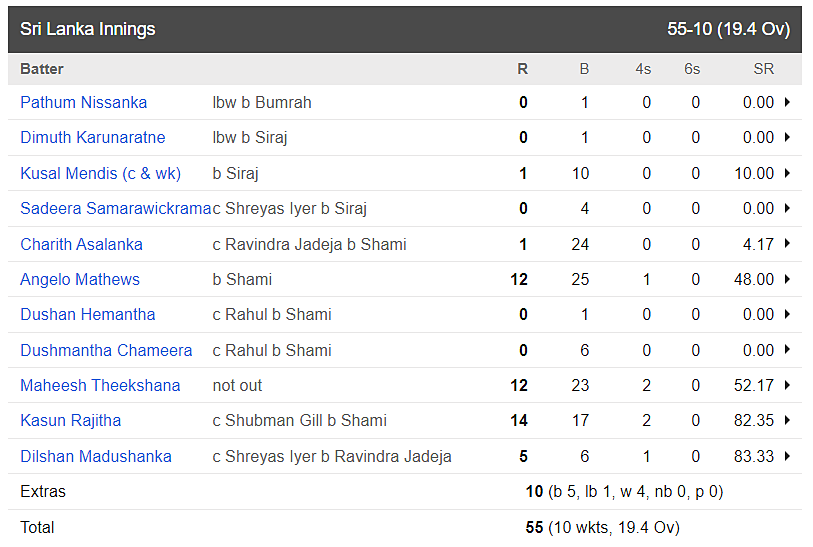The width and height of the screenshot is (813, 547).
Task: Expand the arrow on Dushmantha Chameera's row
Action: [788, 350]
